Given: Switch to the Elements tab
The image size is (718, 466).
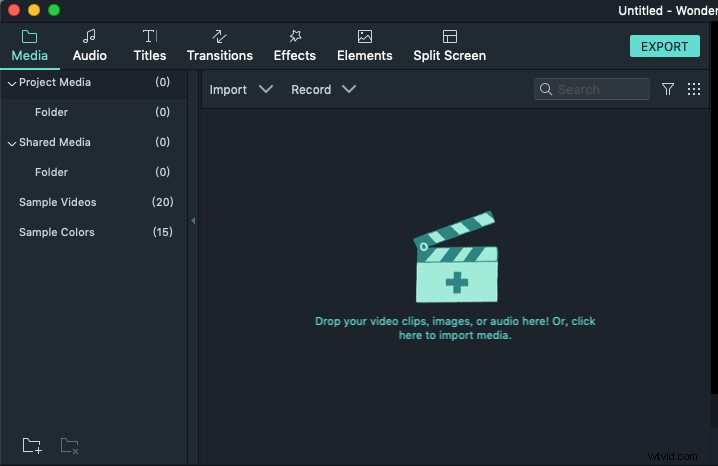Looking at the screenshot, I should click(364, 46).
